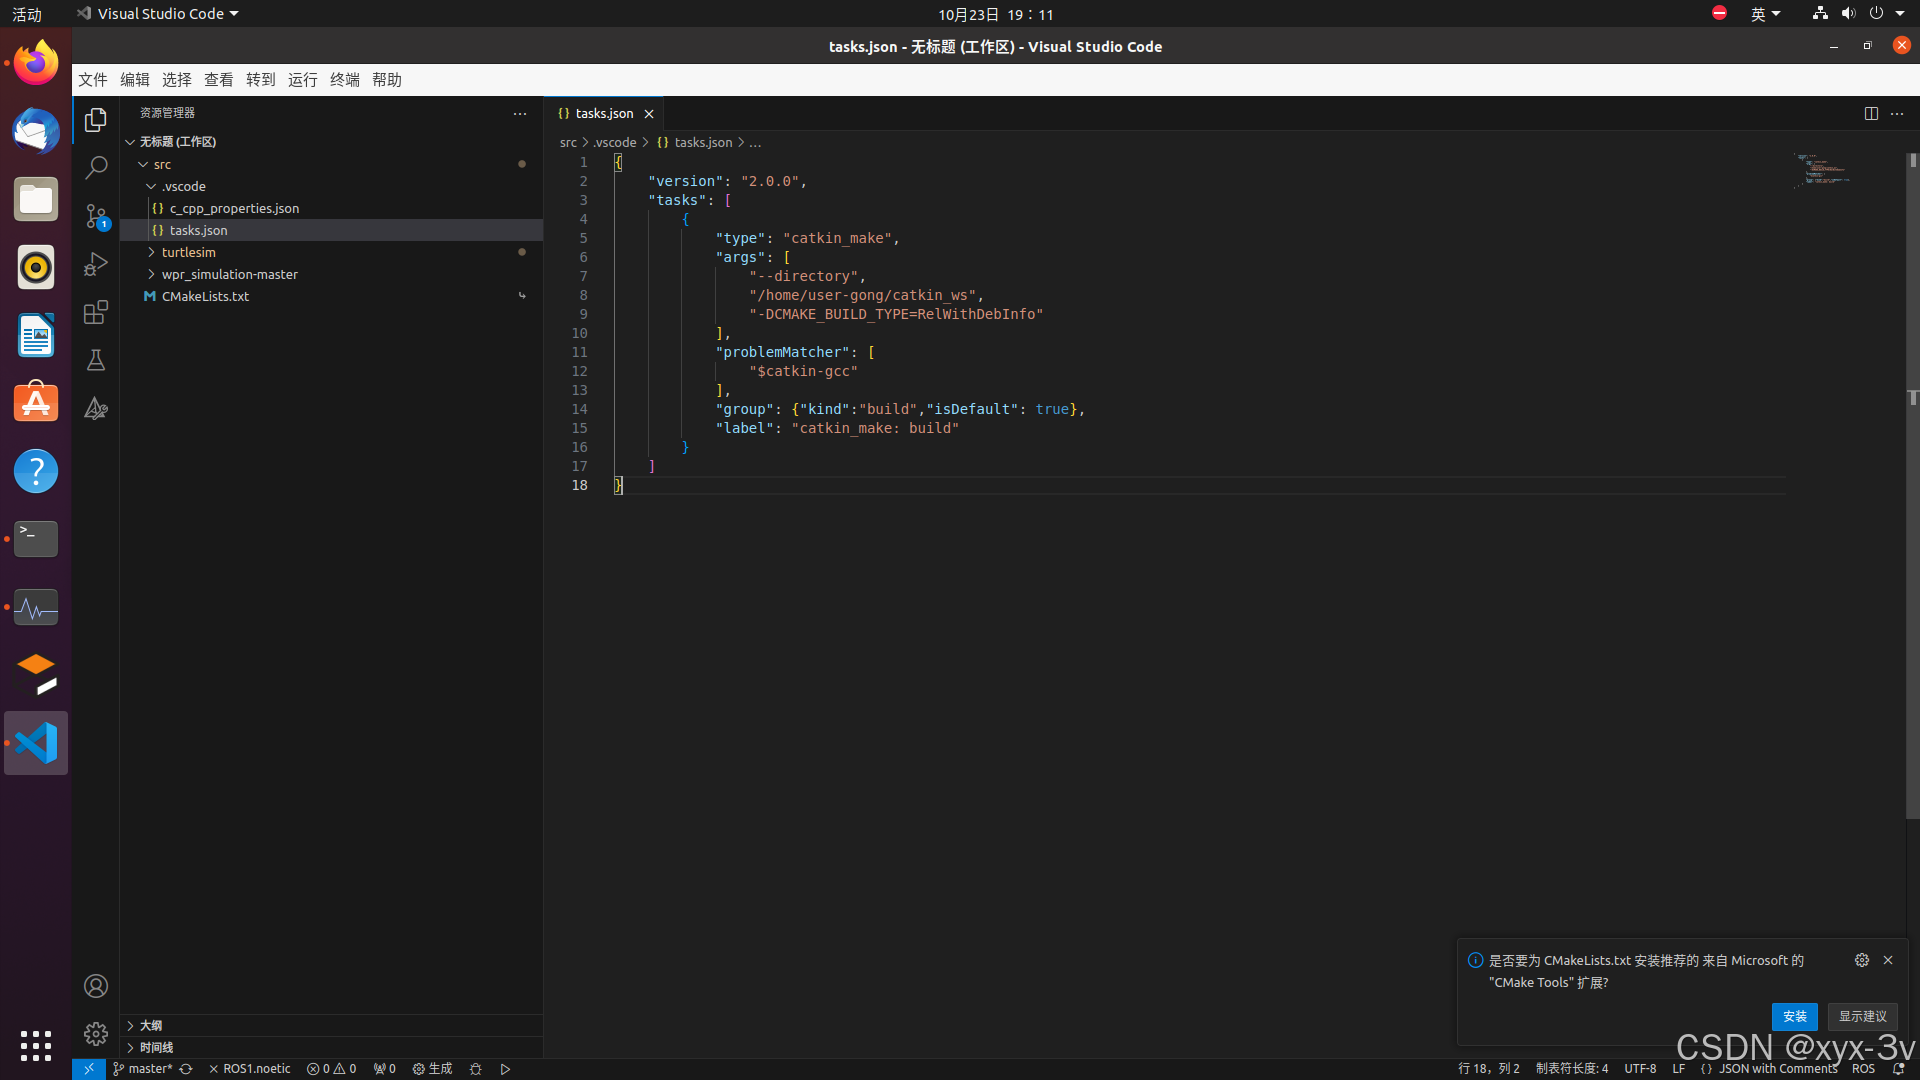This screenshot has width=1920, height=1080.
Task: Click the 显示建议 button
Action: [1863, 1016]
